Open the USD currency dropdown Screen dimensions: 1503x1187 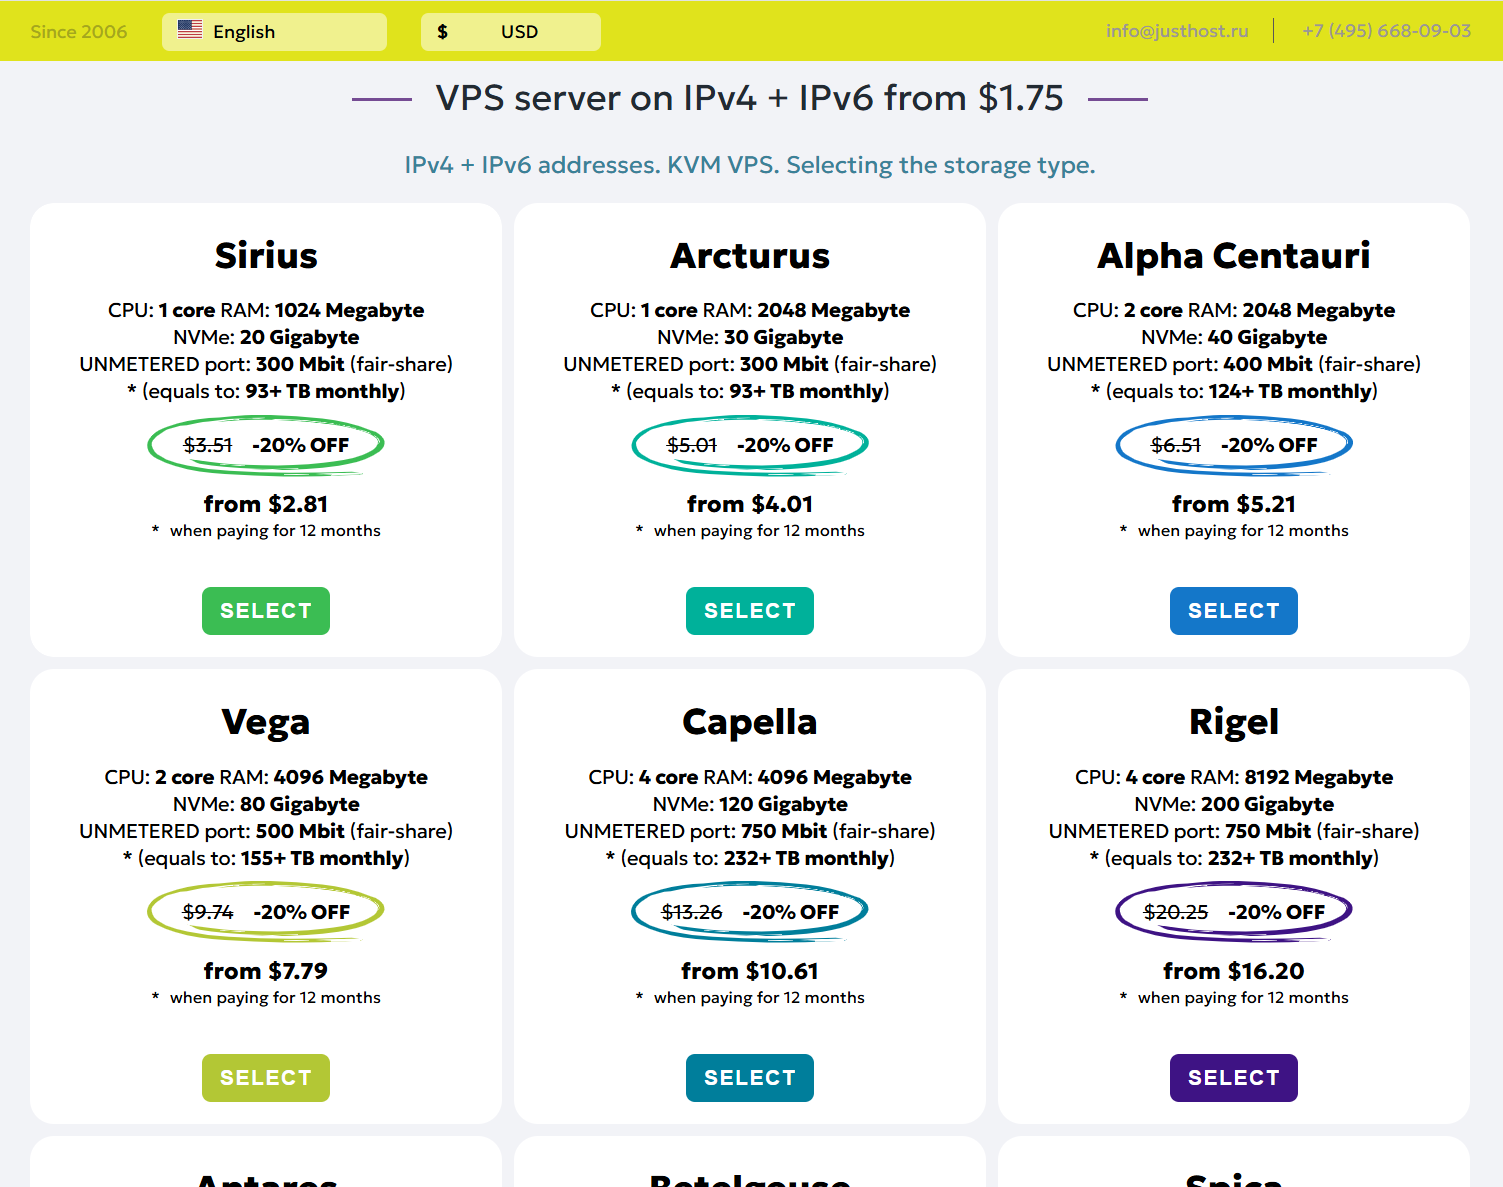(x=511, y=32)
